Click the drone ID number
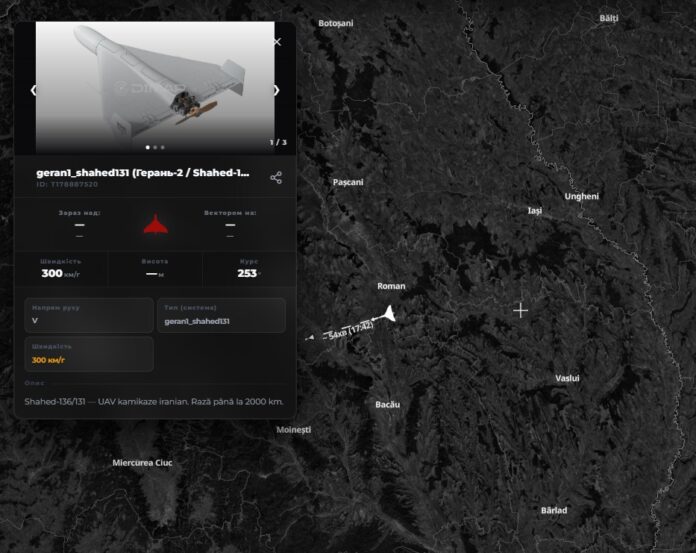The image size is (696, 553). click(67, 184)
